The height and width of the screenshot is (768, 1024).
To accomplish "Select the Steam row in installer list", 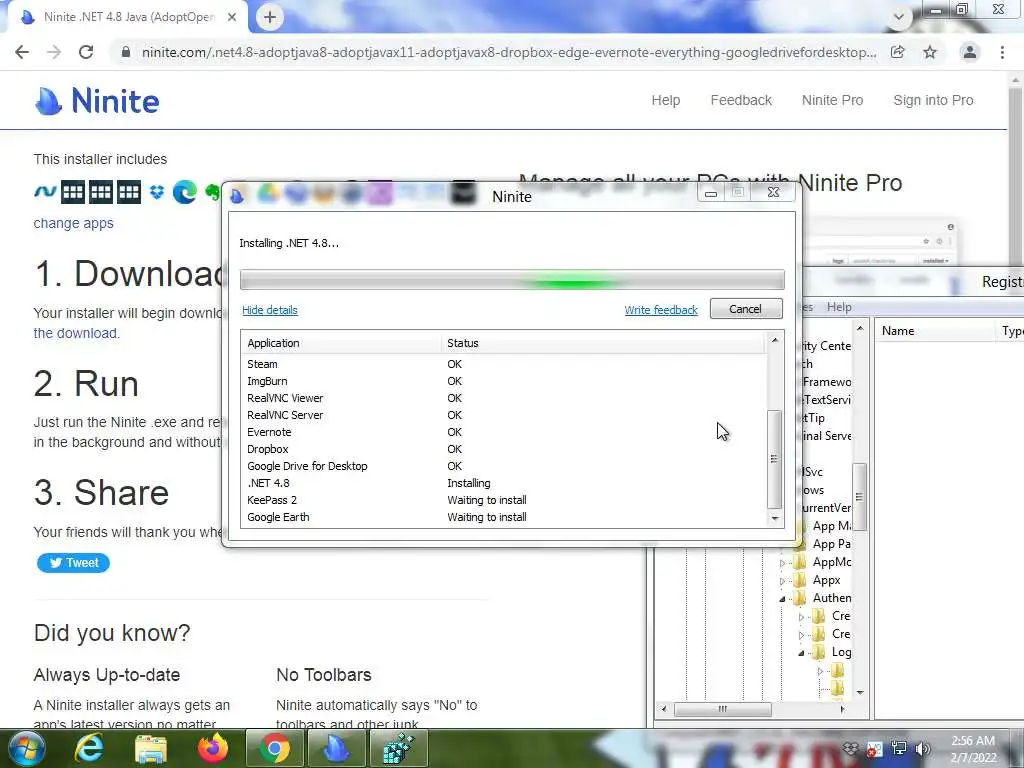I will pyautogui.click(x=504, y=364).
